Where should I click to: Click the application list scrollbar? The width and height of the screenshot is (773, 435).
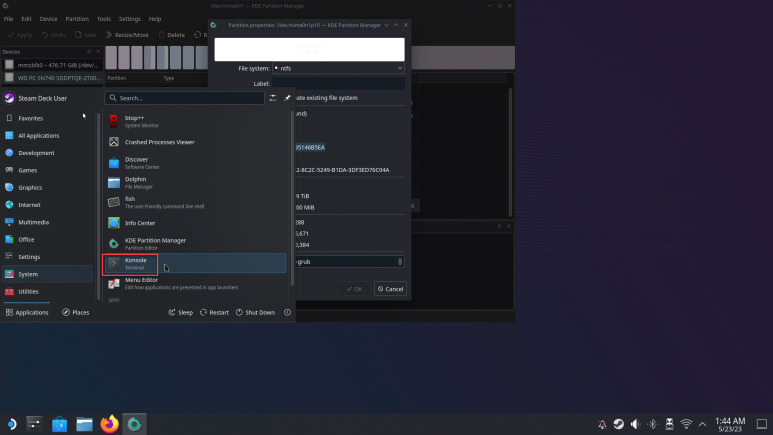tap(292, 199)
